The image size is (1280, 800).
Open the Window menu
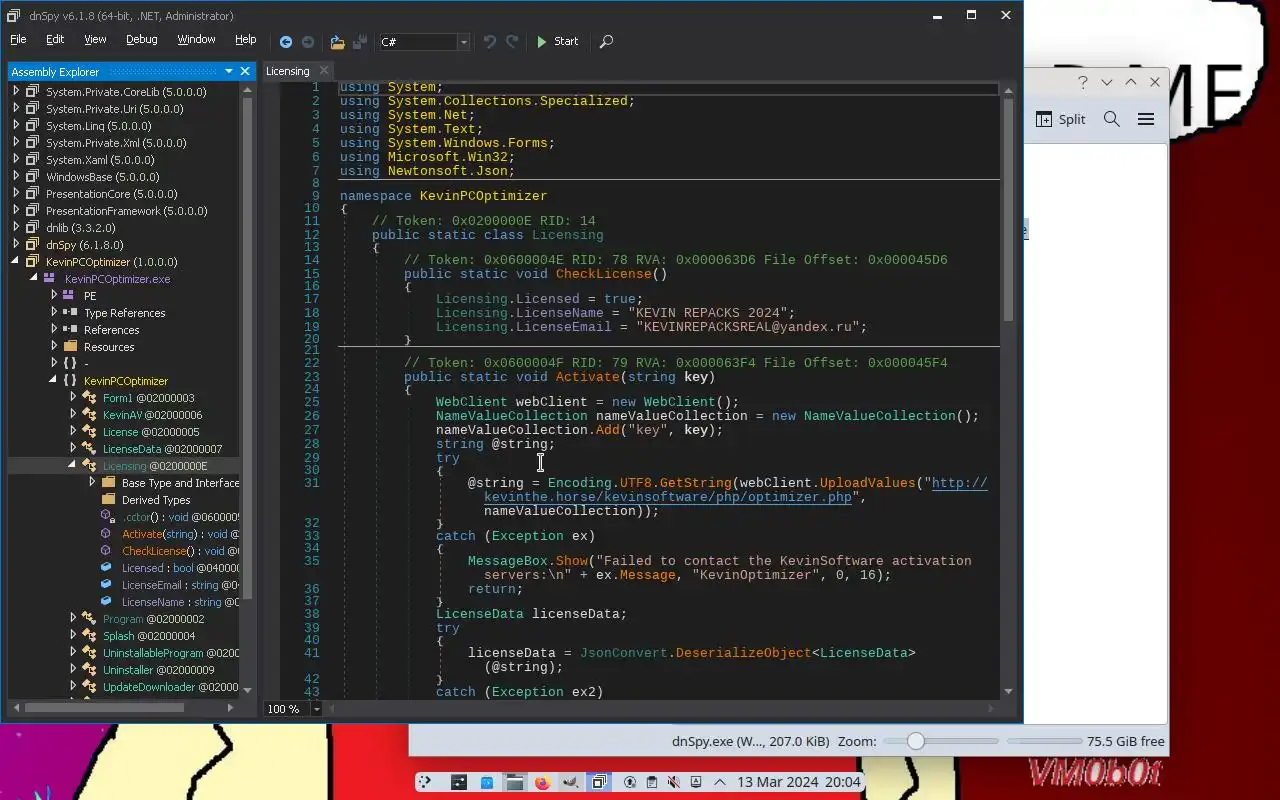196,40
